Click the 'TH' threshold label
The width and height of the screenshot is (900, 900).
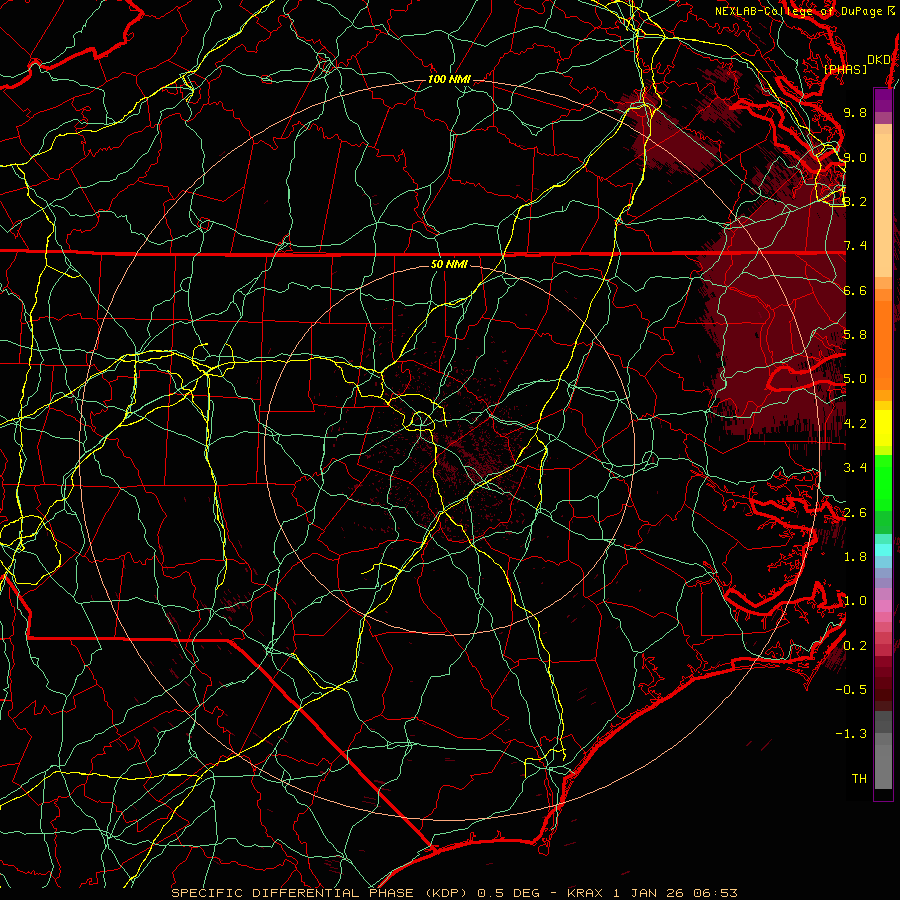point(859,779)
